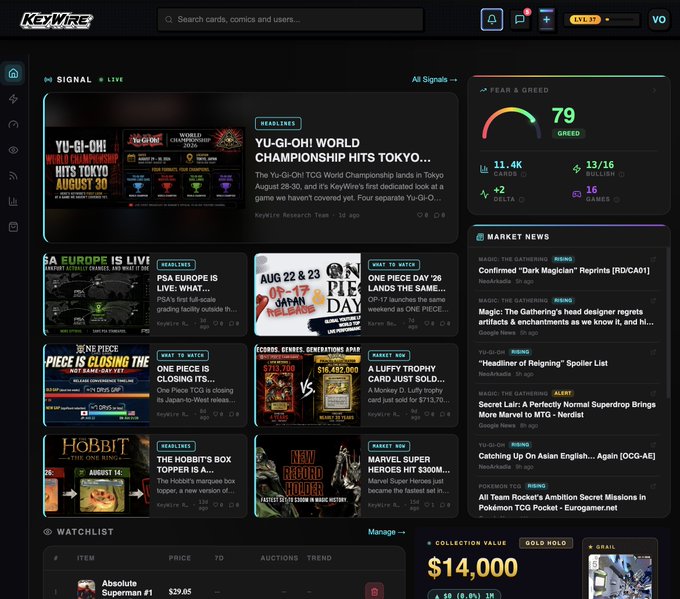This screenshot has height=599, width=680.
Task: Click info icon next to CARDS
Action: point(523,174)
